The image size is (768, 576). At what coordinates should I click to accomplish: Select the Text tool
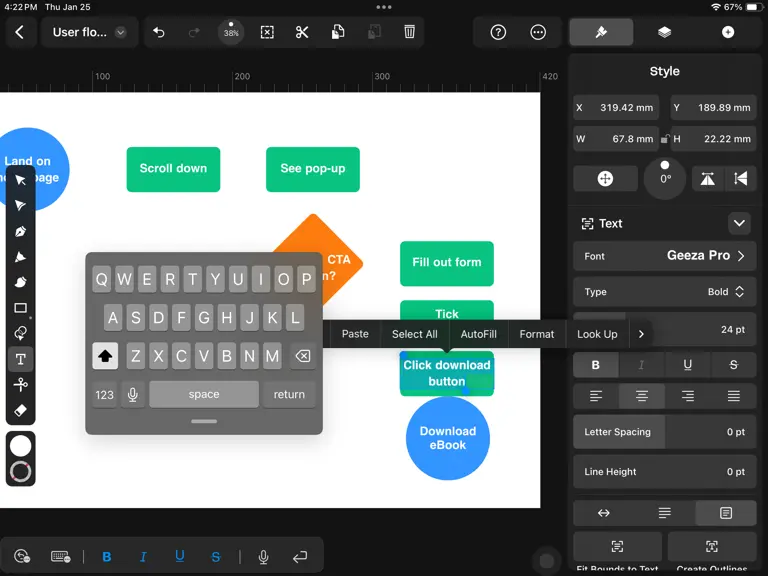[x=21, y=359]
